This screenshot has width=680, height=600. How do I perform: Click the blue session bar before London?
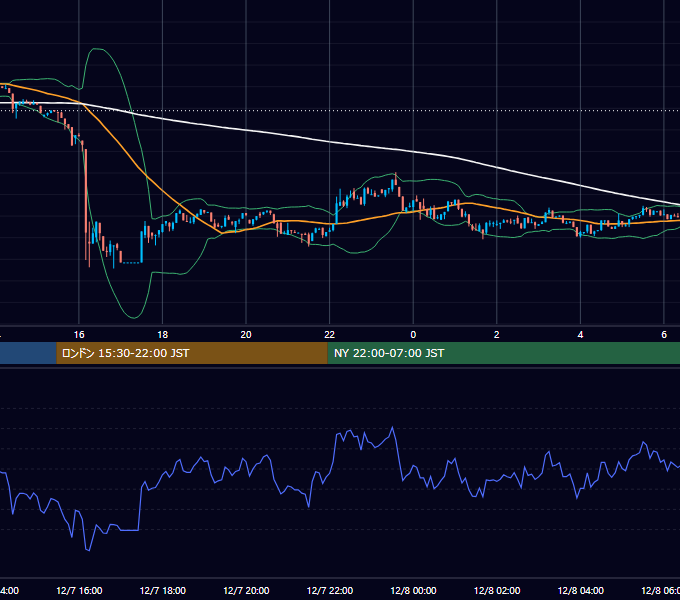pyautogui.click(x=28, y=353)
